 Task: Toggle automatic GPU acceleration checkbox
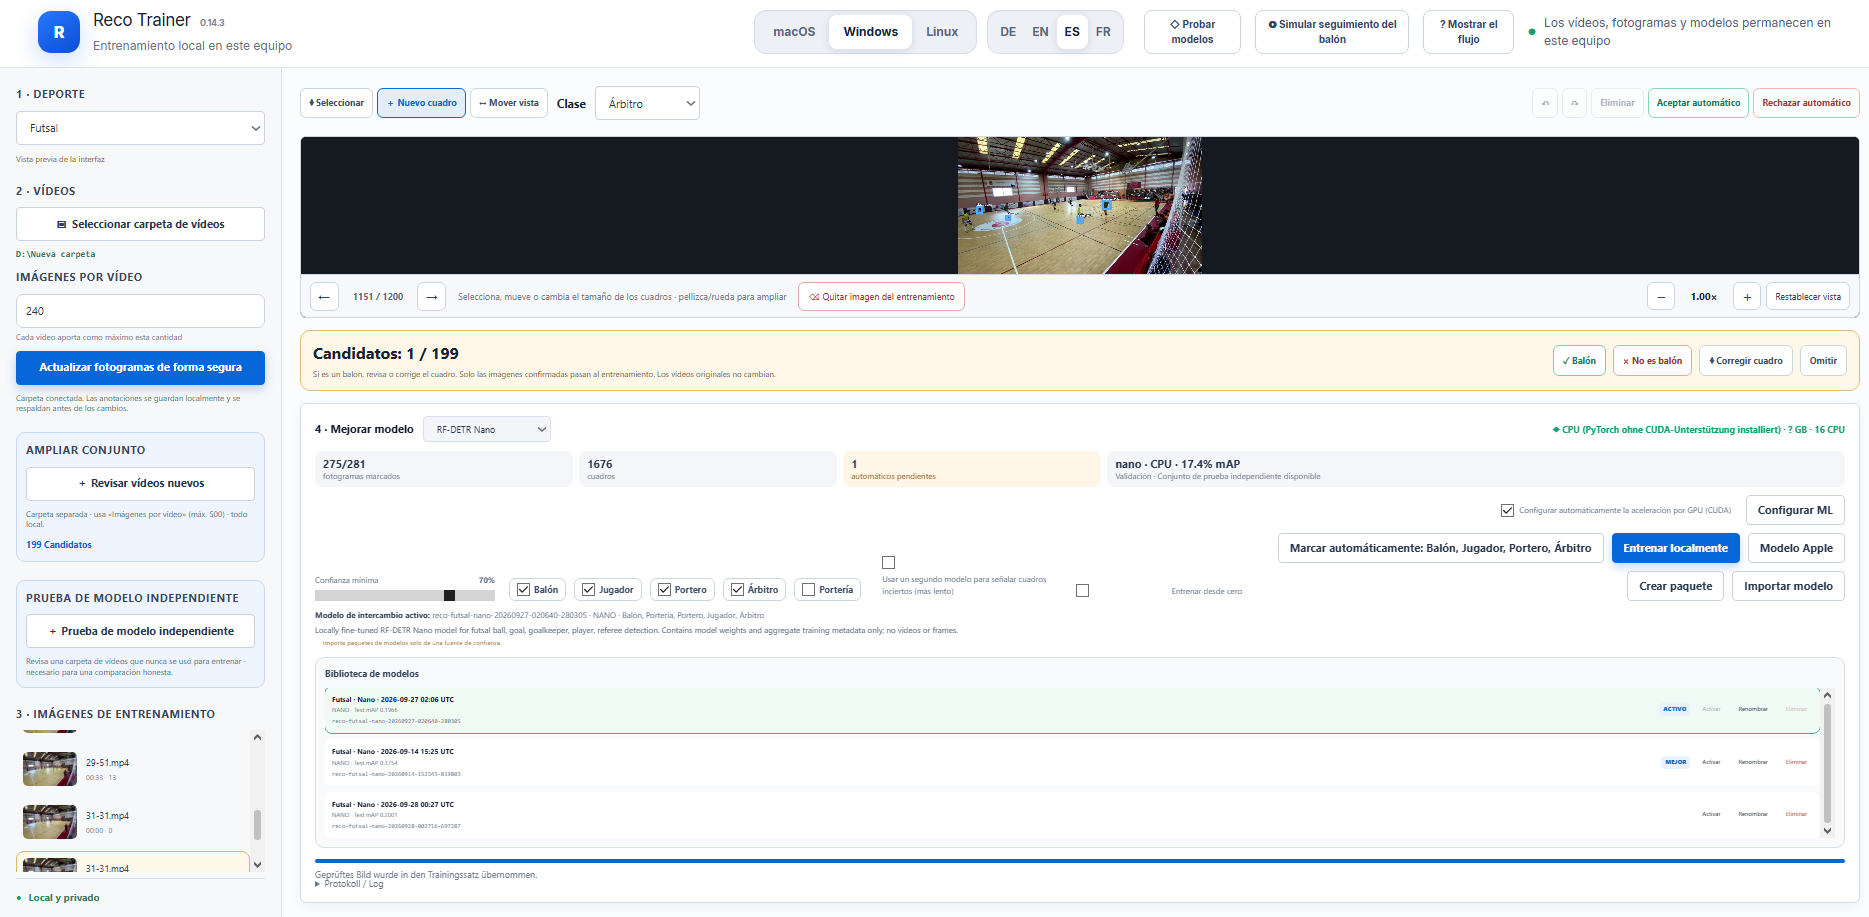[x=1507, y=510]
